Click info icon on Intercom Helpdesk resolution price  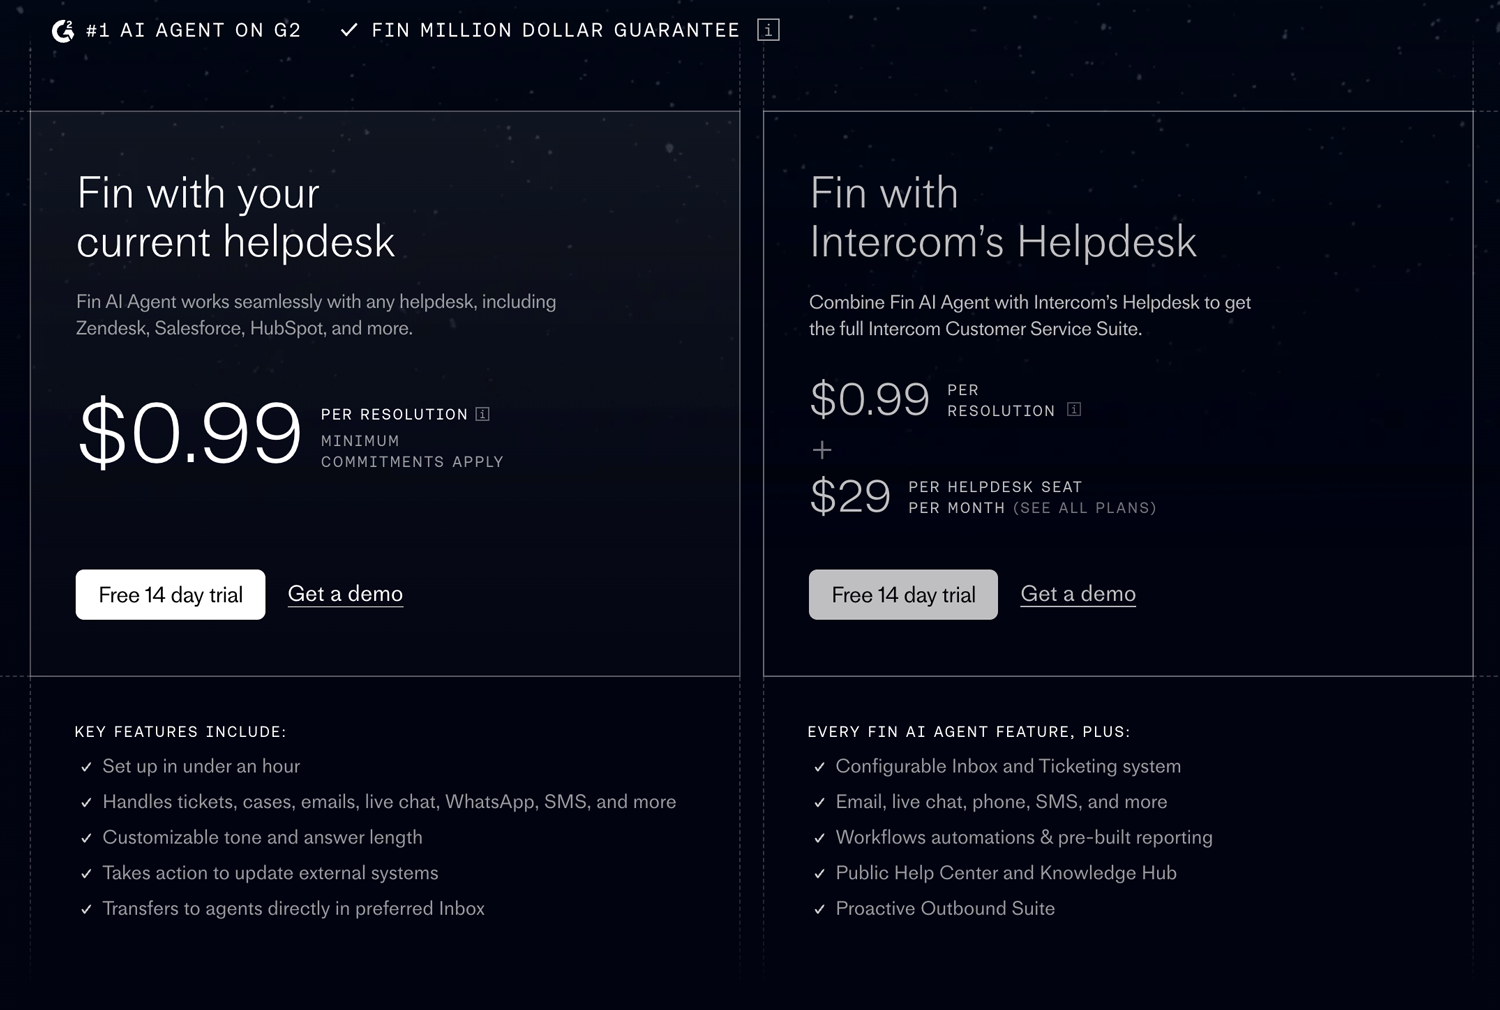[x=1075, y=408]
